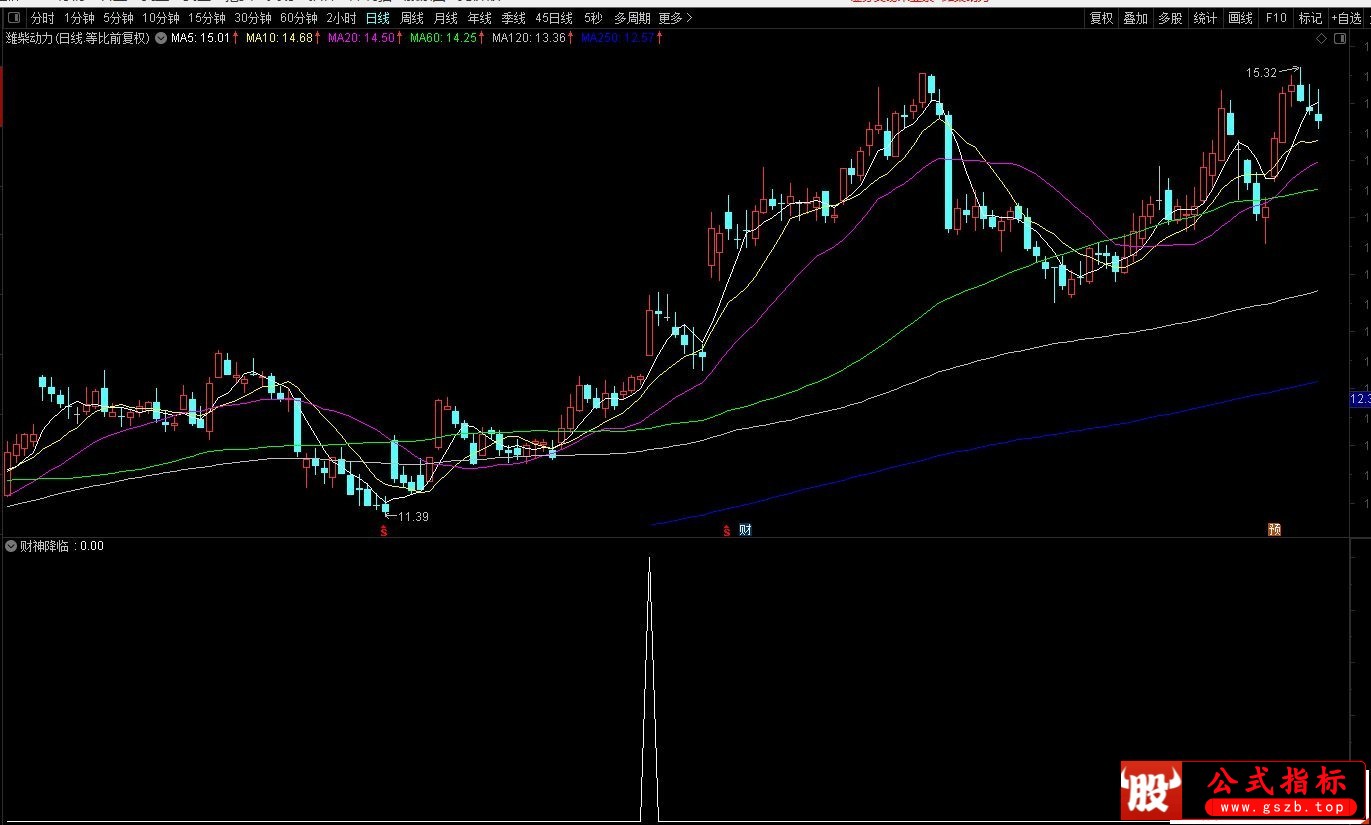The width and height of the screenshot is (1371, 825).
Task: Select the 月线 monthly period
Action: click(445, 18)
